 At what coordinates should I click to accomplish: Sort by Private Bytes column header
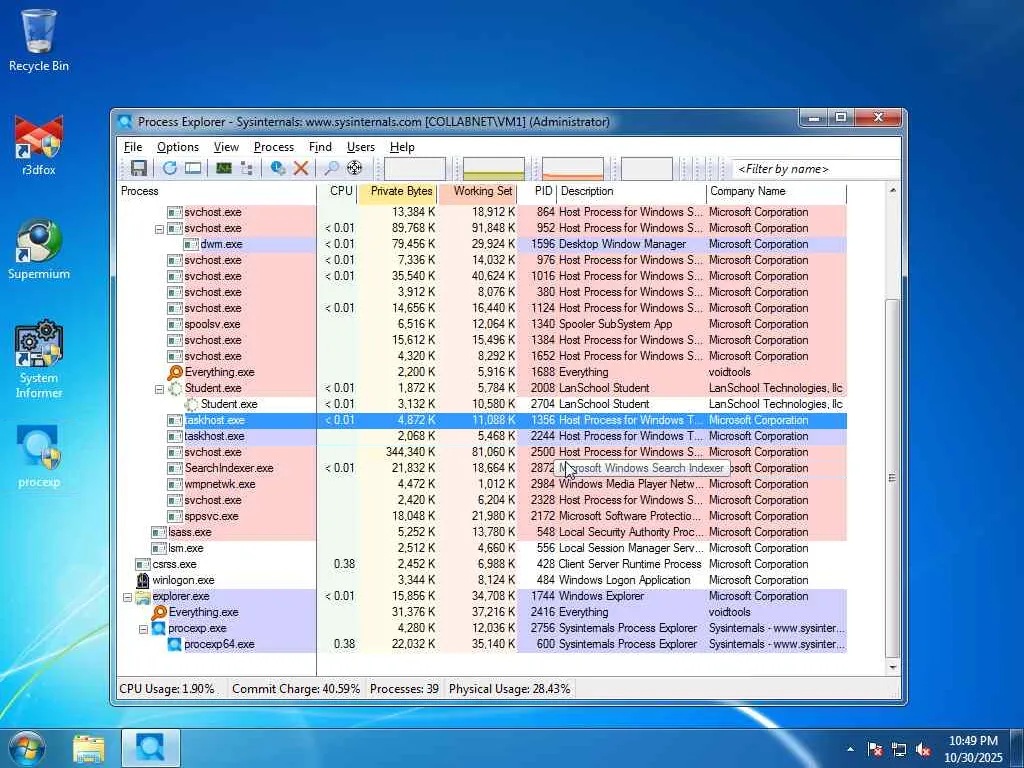[398, 191]
